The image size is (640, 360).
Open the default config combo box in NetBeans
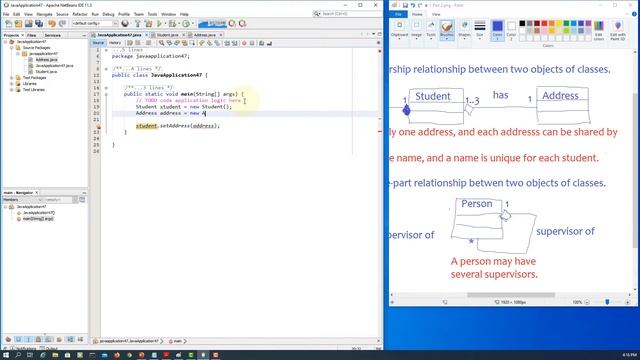95,24
